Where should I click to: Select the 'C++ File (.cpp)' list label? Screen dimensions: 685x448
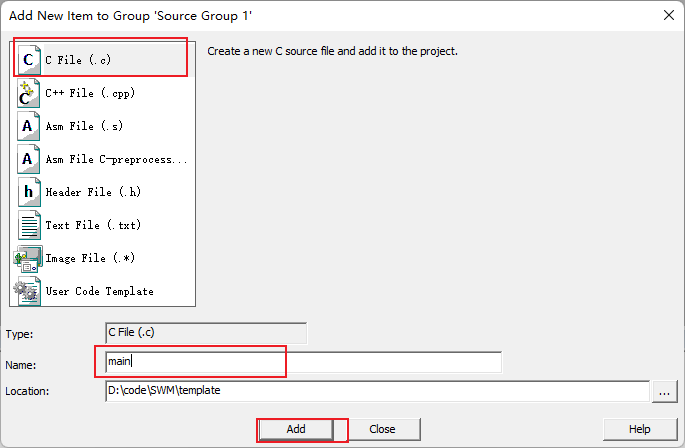pyautogui.click(x=90, y=93)
